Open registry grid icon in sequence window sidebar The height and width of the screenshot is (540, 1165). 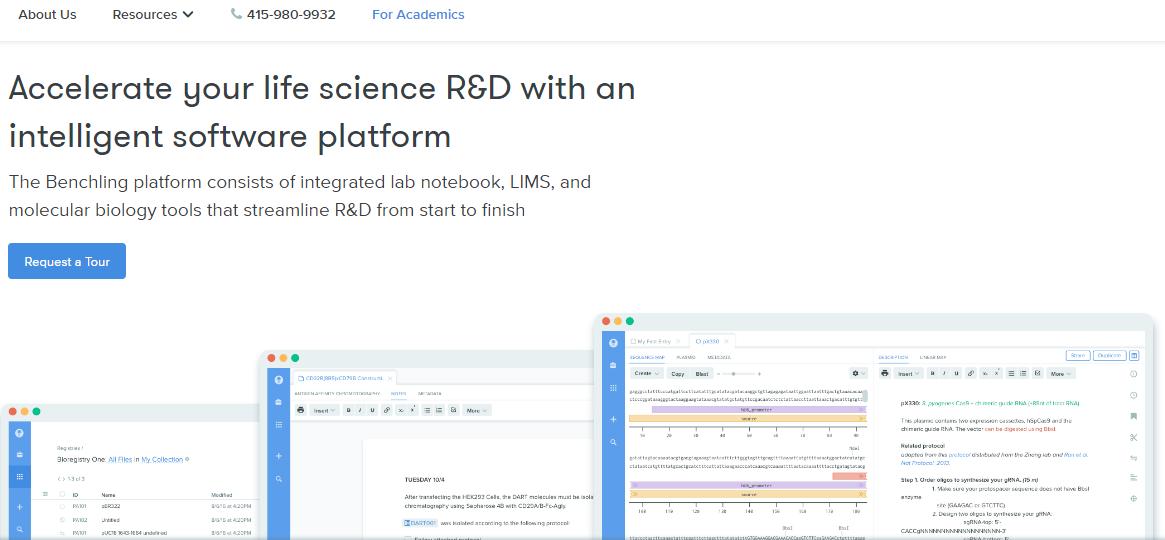613,388
